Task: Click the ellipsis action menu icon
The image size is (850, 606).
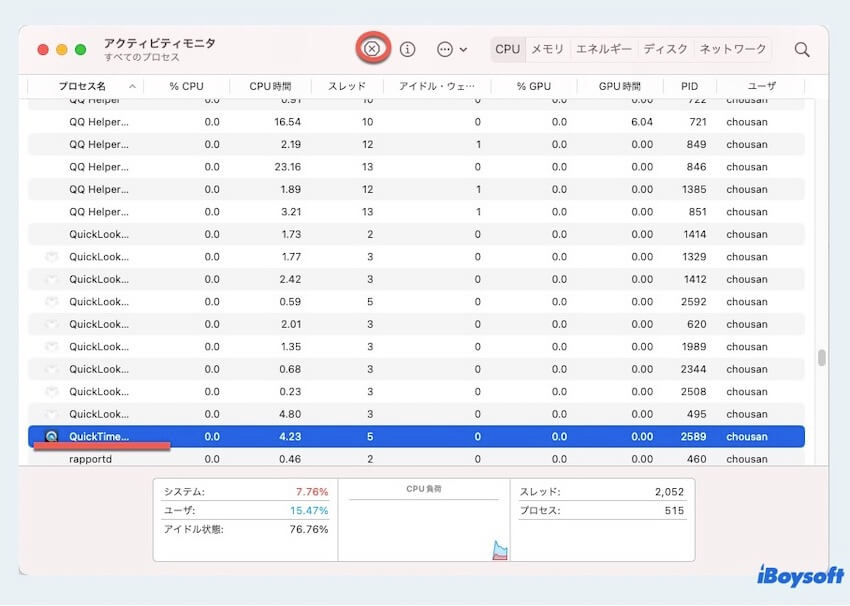Action: pos(445,49)
